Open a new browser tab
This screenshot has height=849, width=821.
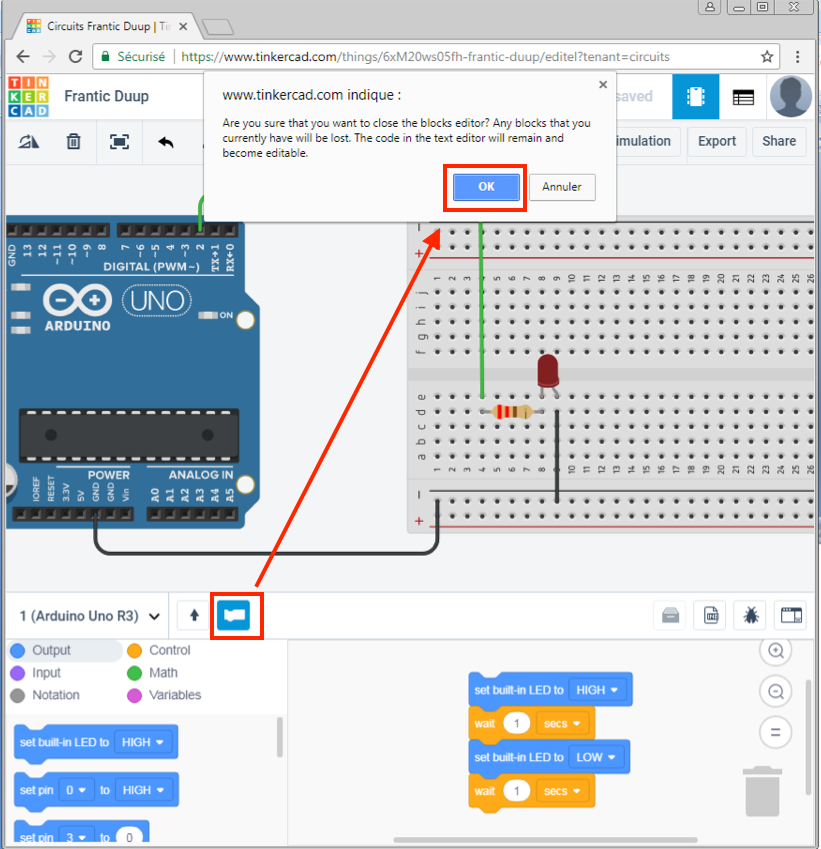tap(218, 27)
